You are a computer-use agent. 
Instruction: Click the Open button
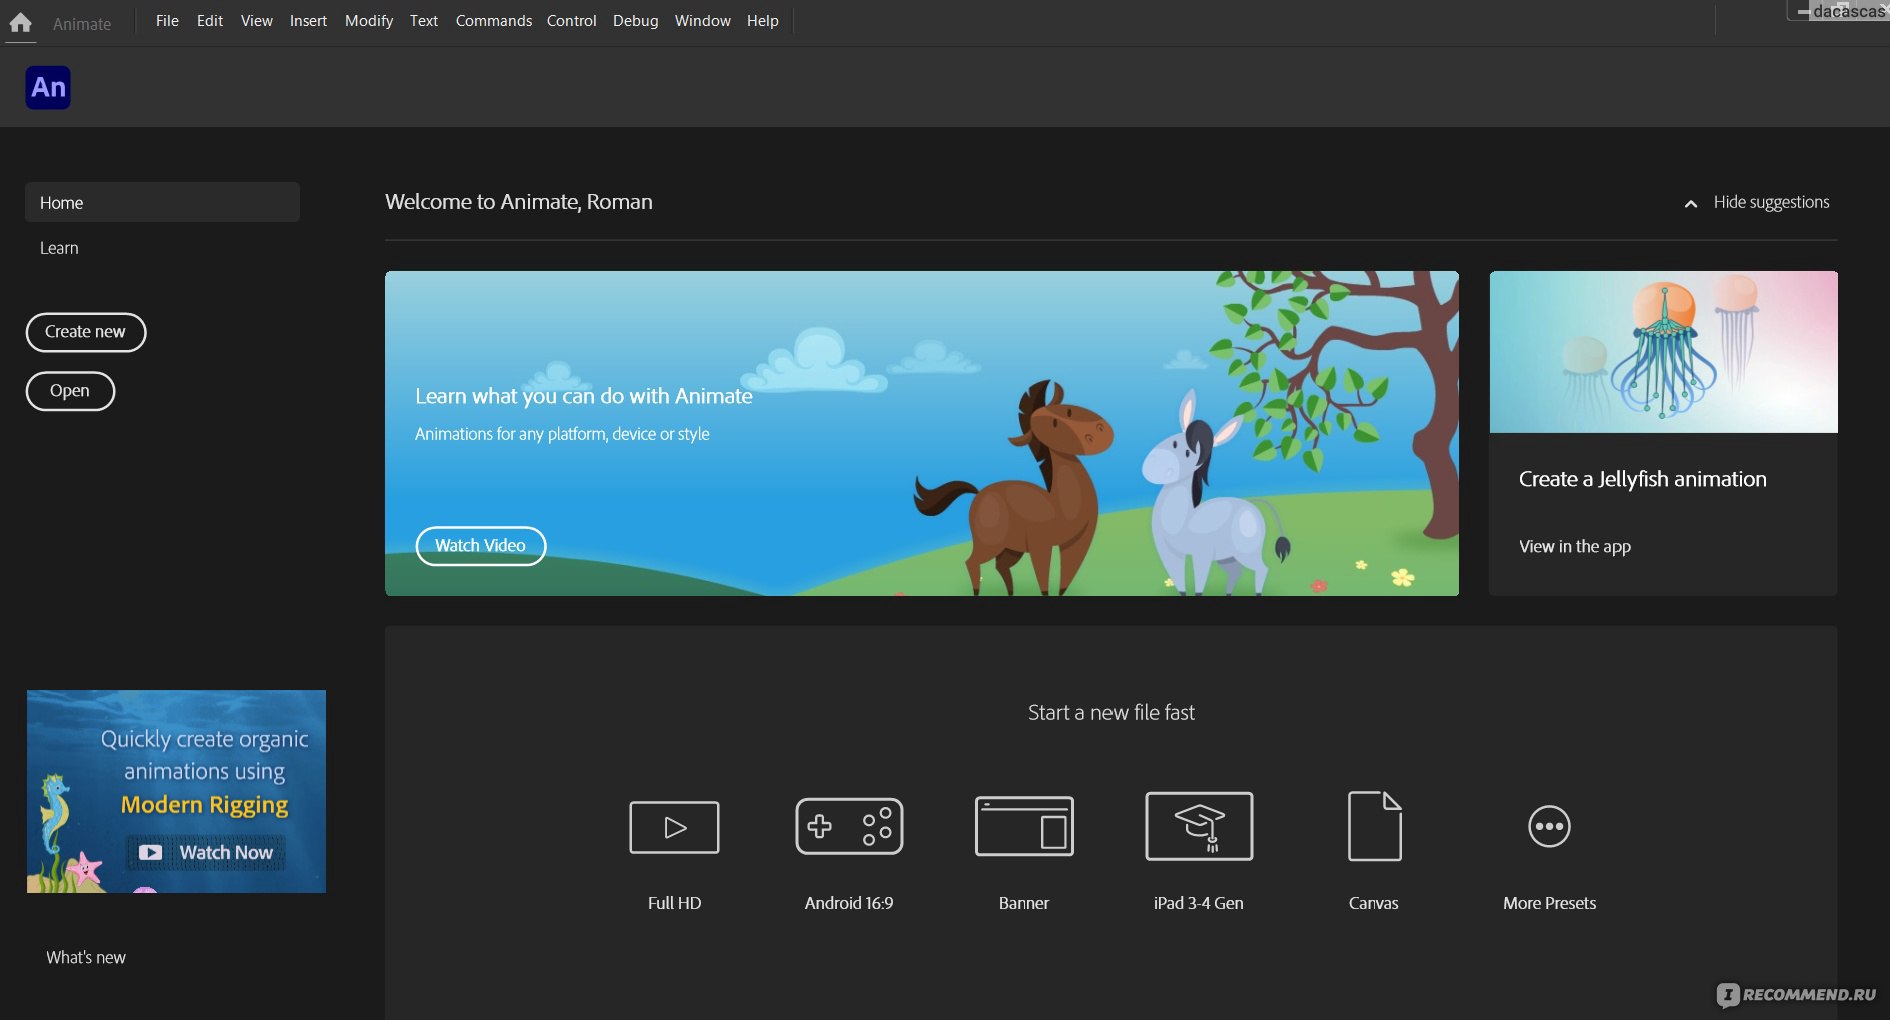pos(70,391)
